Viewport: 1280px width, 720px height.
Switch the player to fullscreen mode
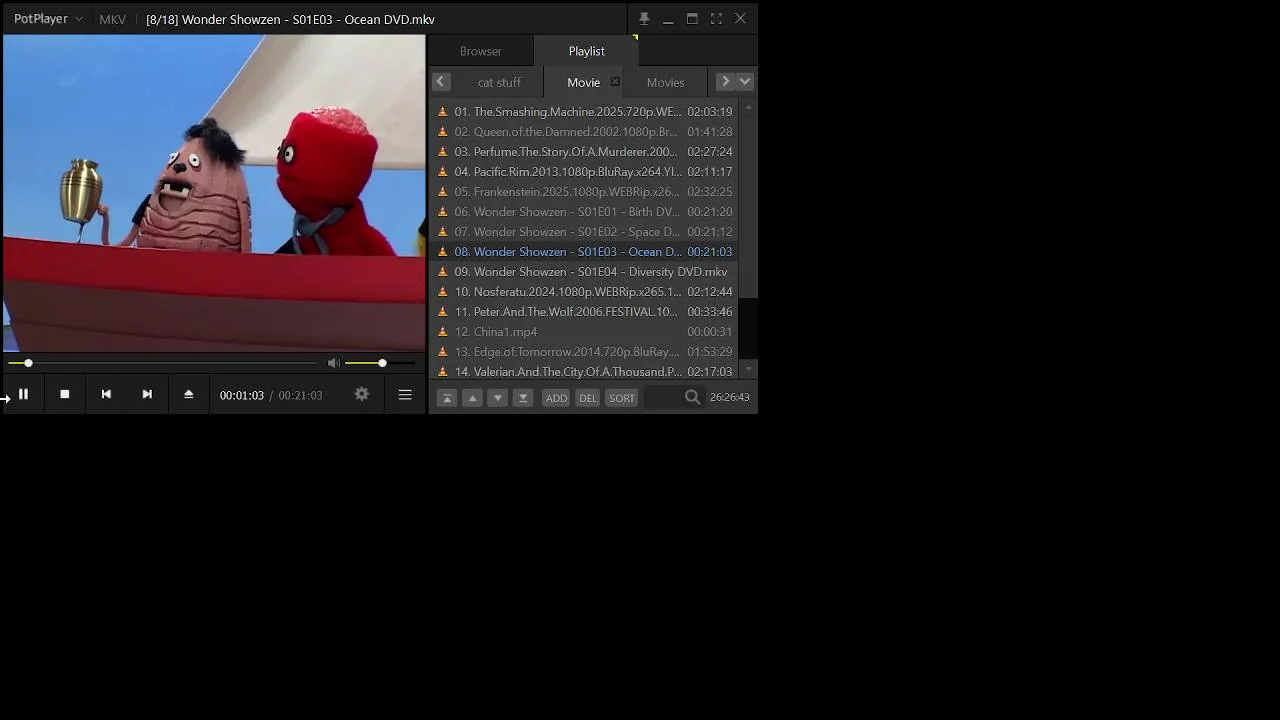coord(716,19)
